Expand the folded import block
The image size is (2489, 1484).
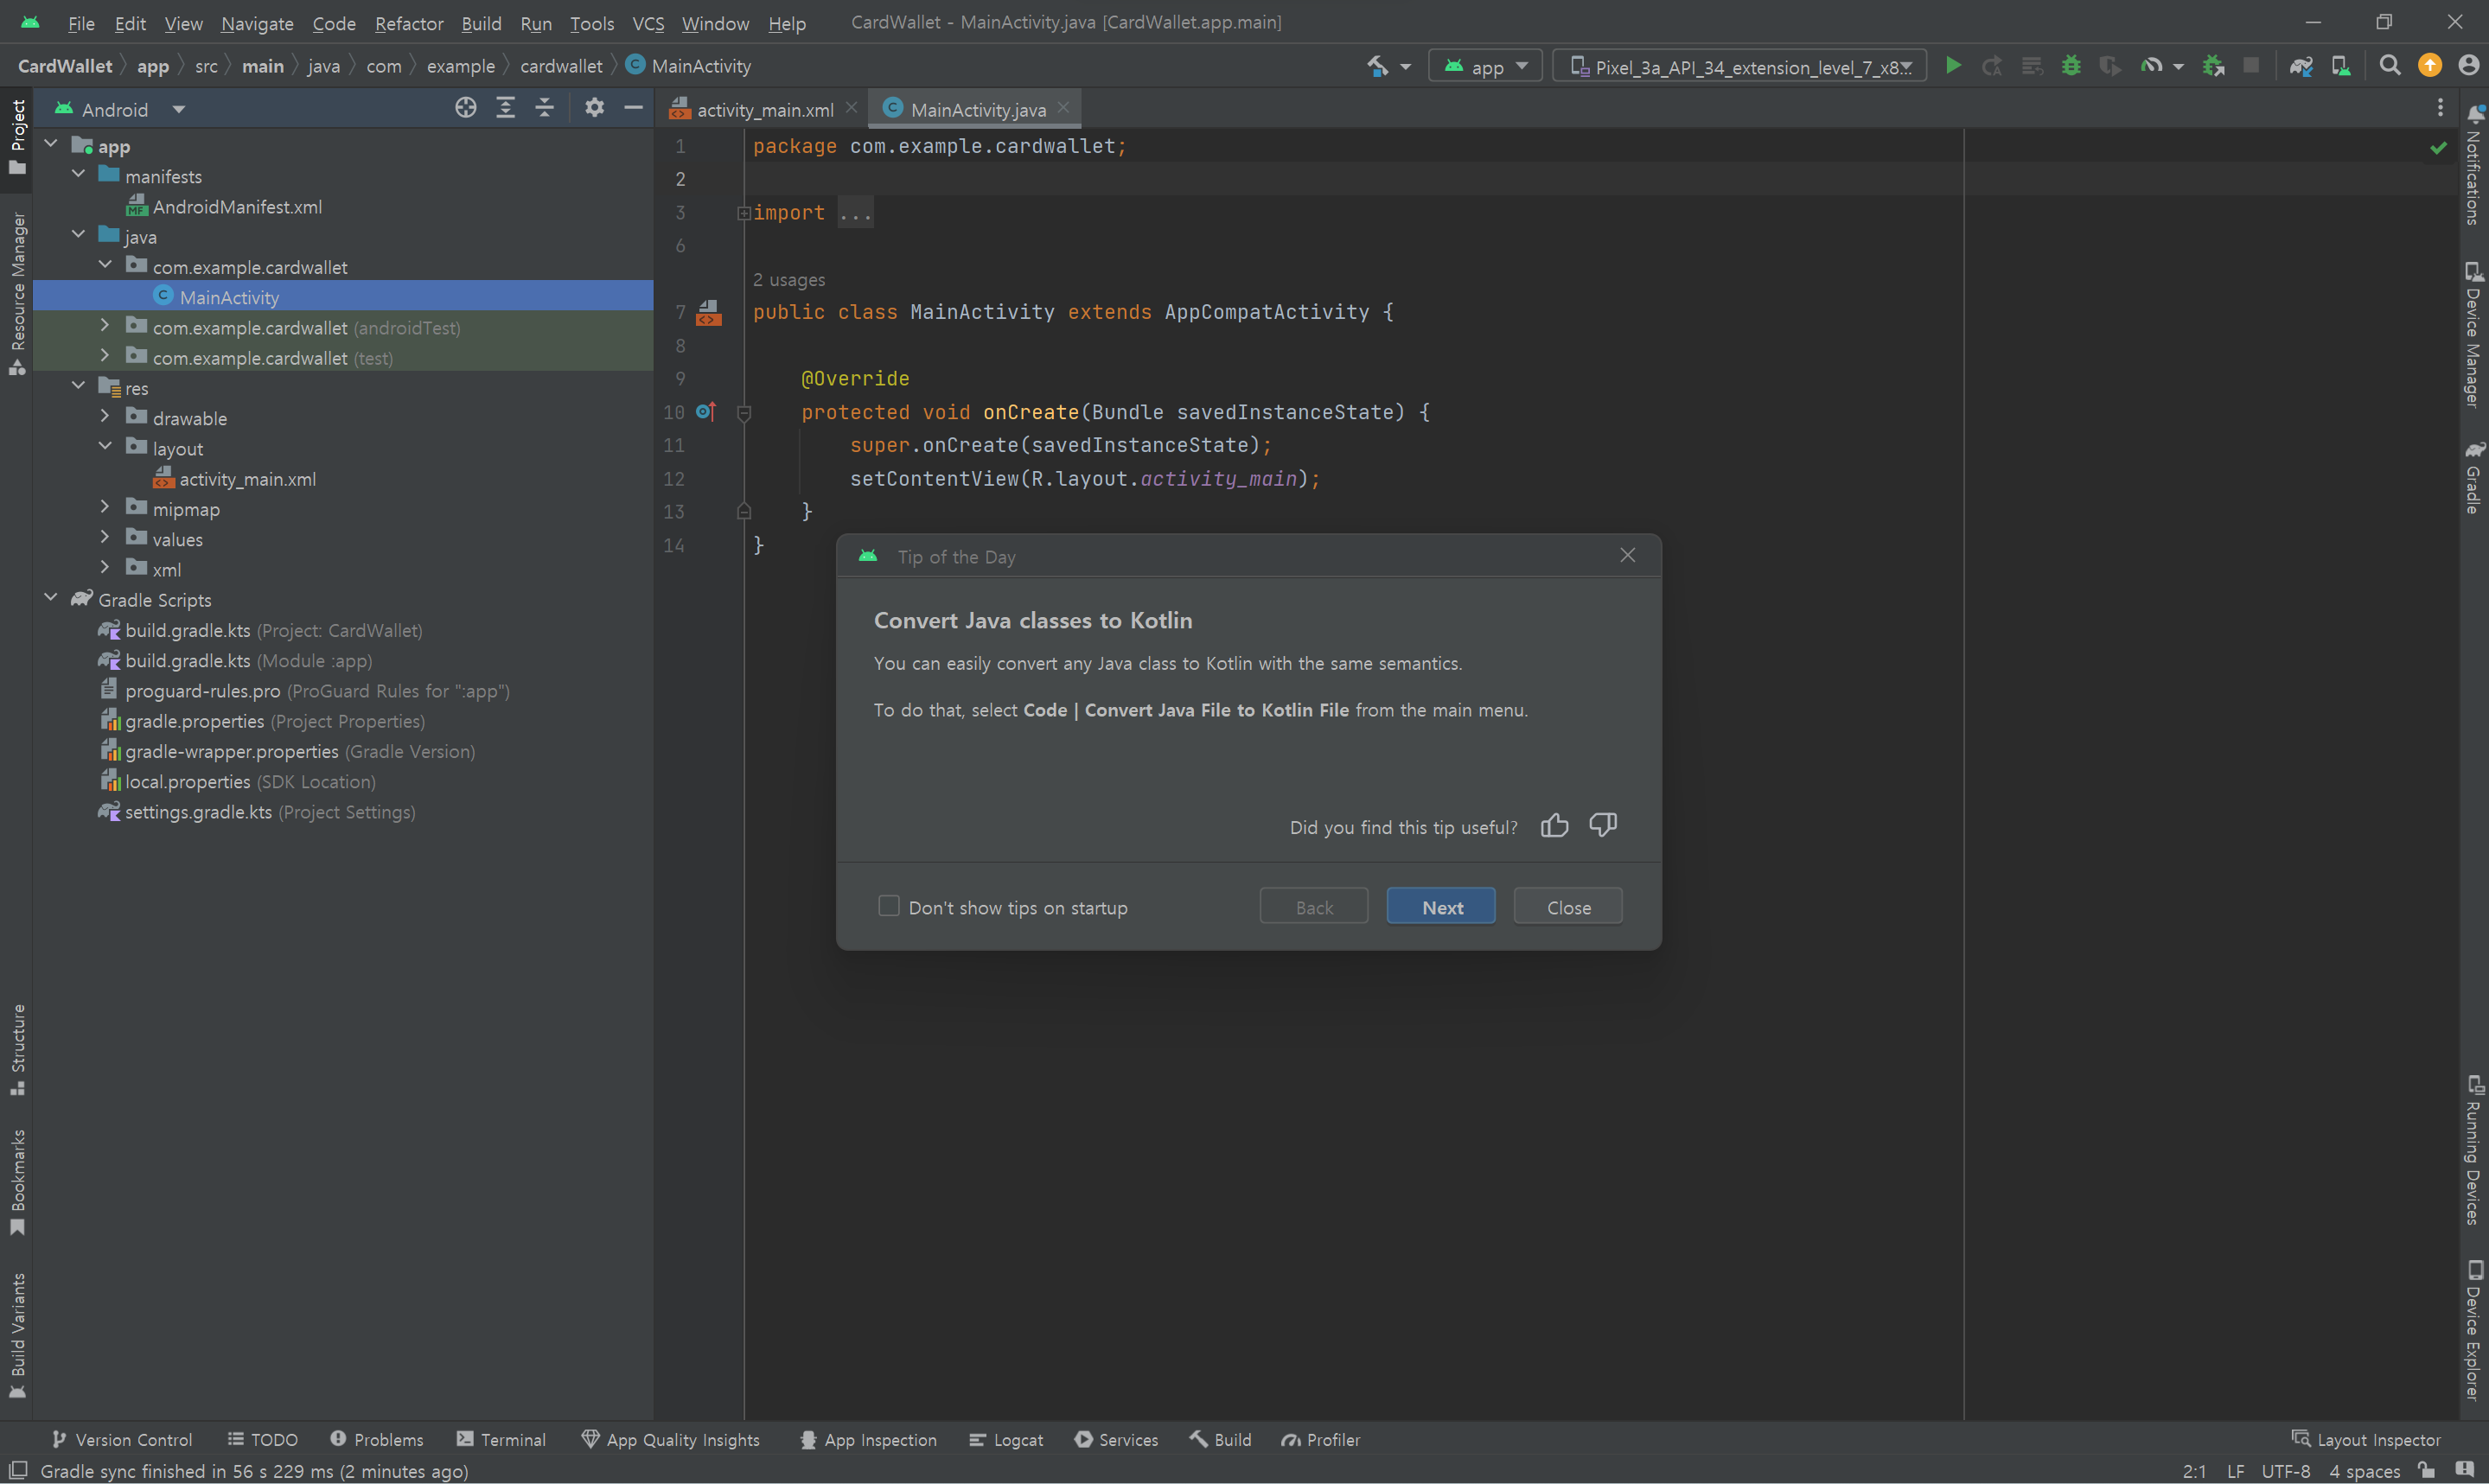pyautogui.click(x=744, y=213)
